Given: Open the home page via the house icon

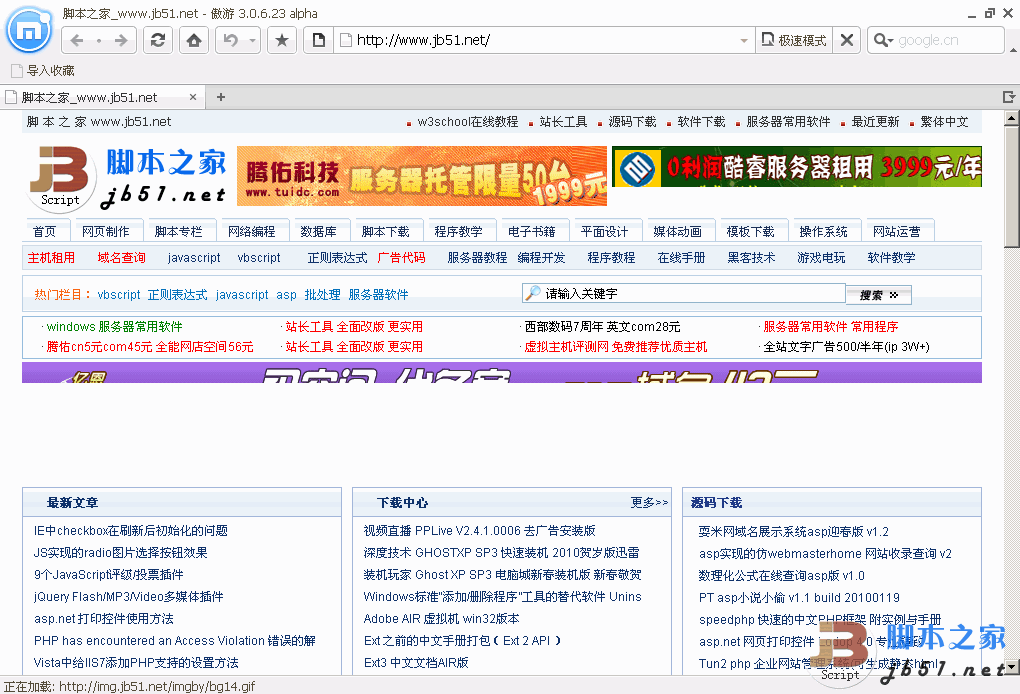Looking at the screenshot, I should point(193,40).
